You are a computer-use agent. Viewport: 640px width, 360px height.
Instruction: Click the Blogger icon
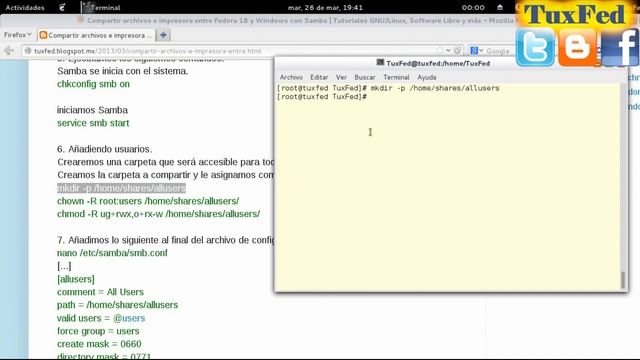pos(578,47)
